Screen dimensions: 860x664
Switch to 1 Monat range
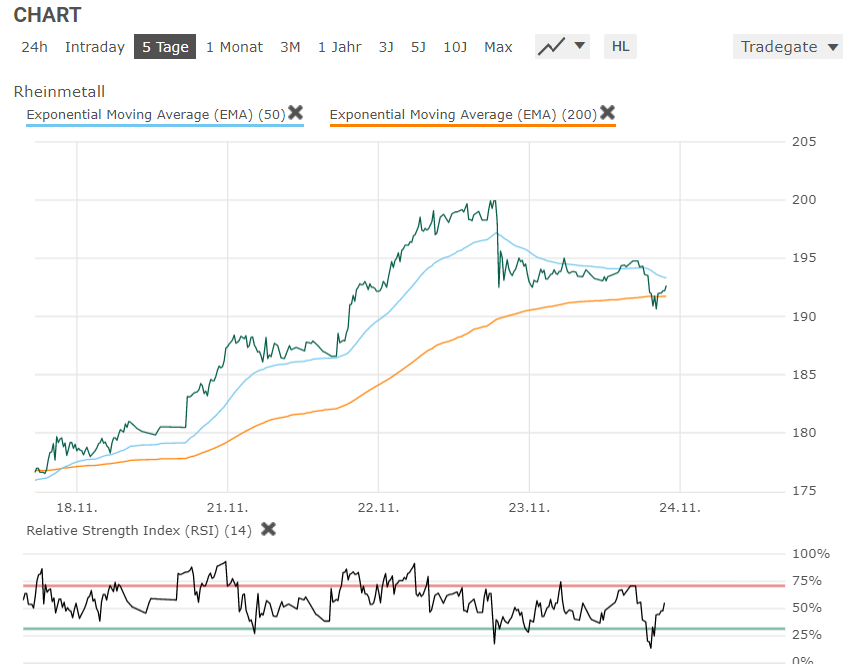(x=235, y=47)
